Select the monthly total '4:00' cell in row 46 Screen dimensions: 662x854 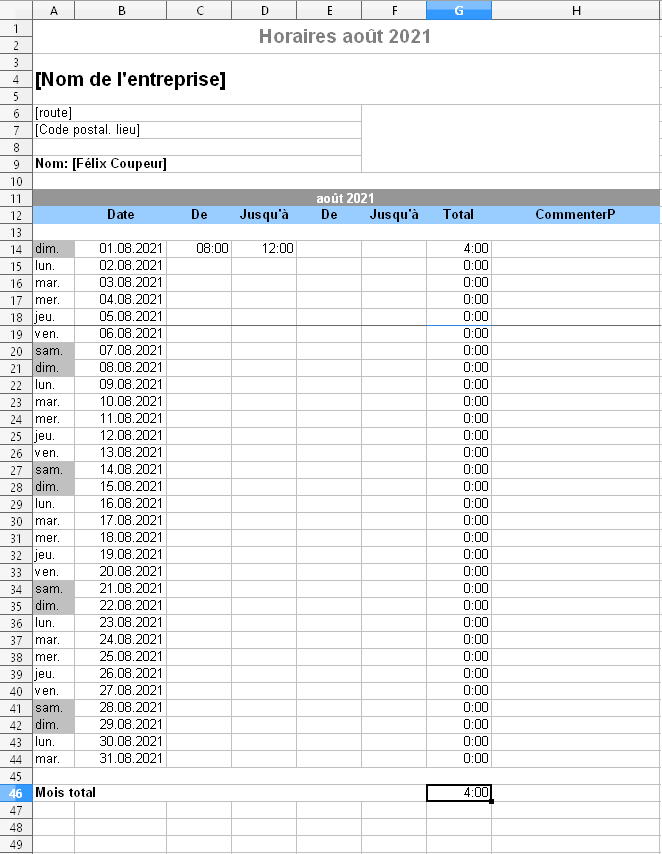coord(459,793)
